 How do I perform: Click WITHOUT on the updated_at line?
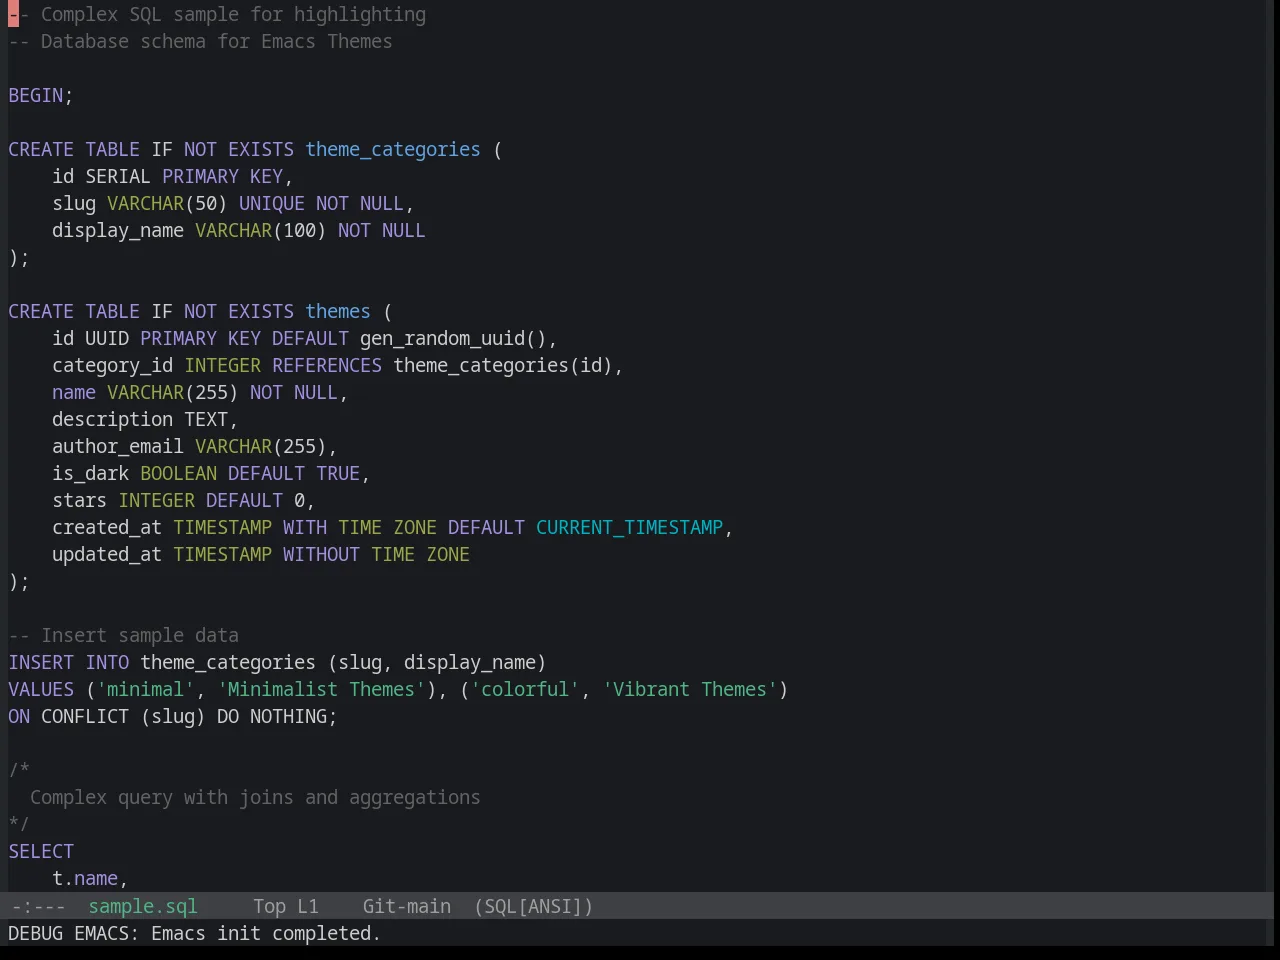(x=321, y=554)
